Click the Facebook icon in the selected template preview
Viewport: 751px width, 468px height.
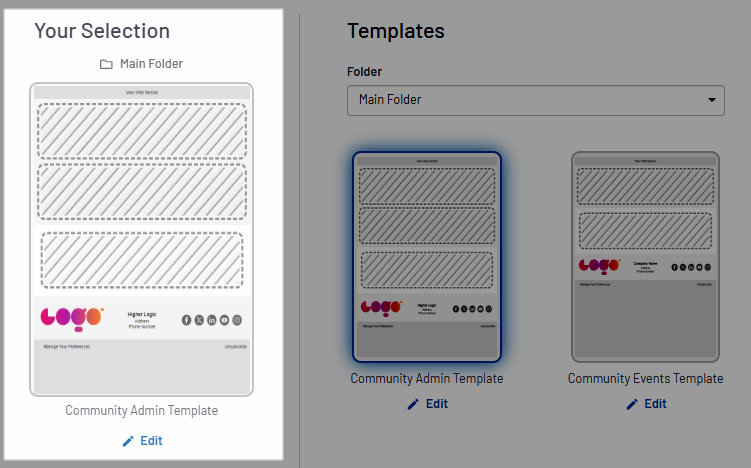186,320
